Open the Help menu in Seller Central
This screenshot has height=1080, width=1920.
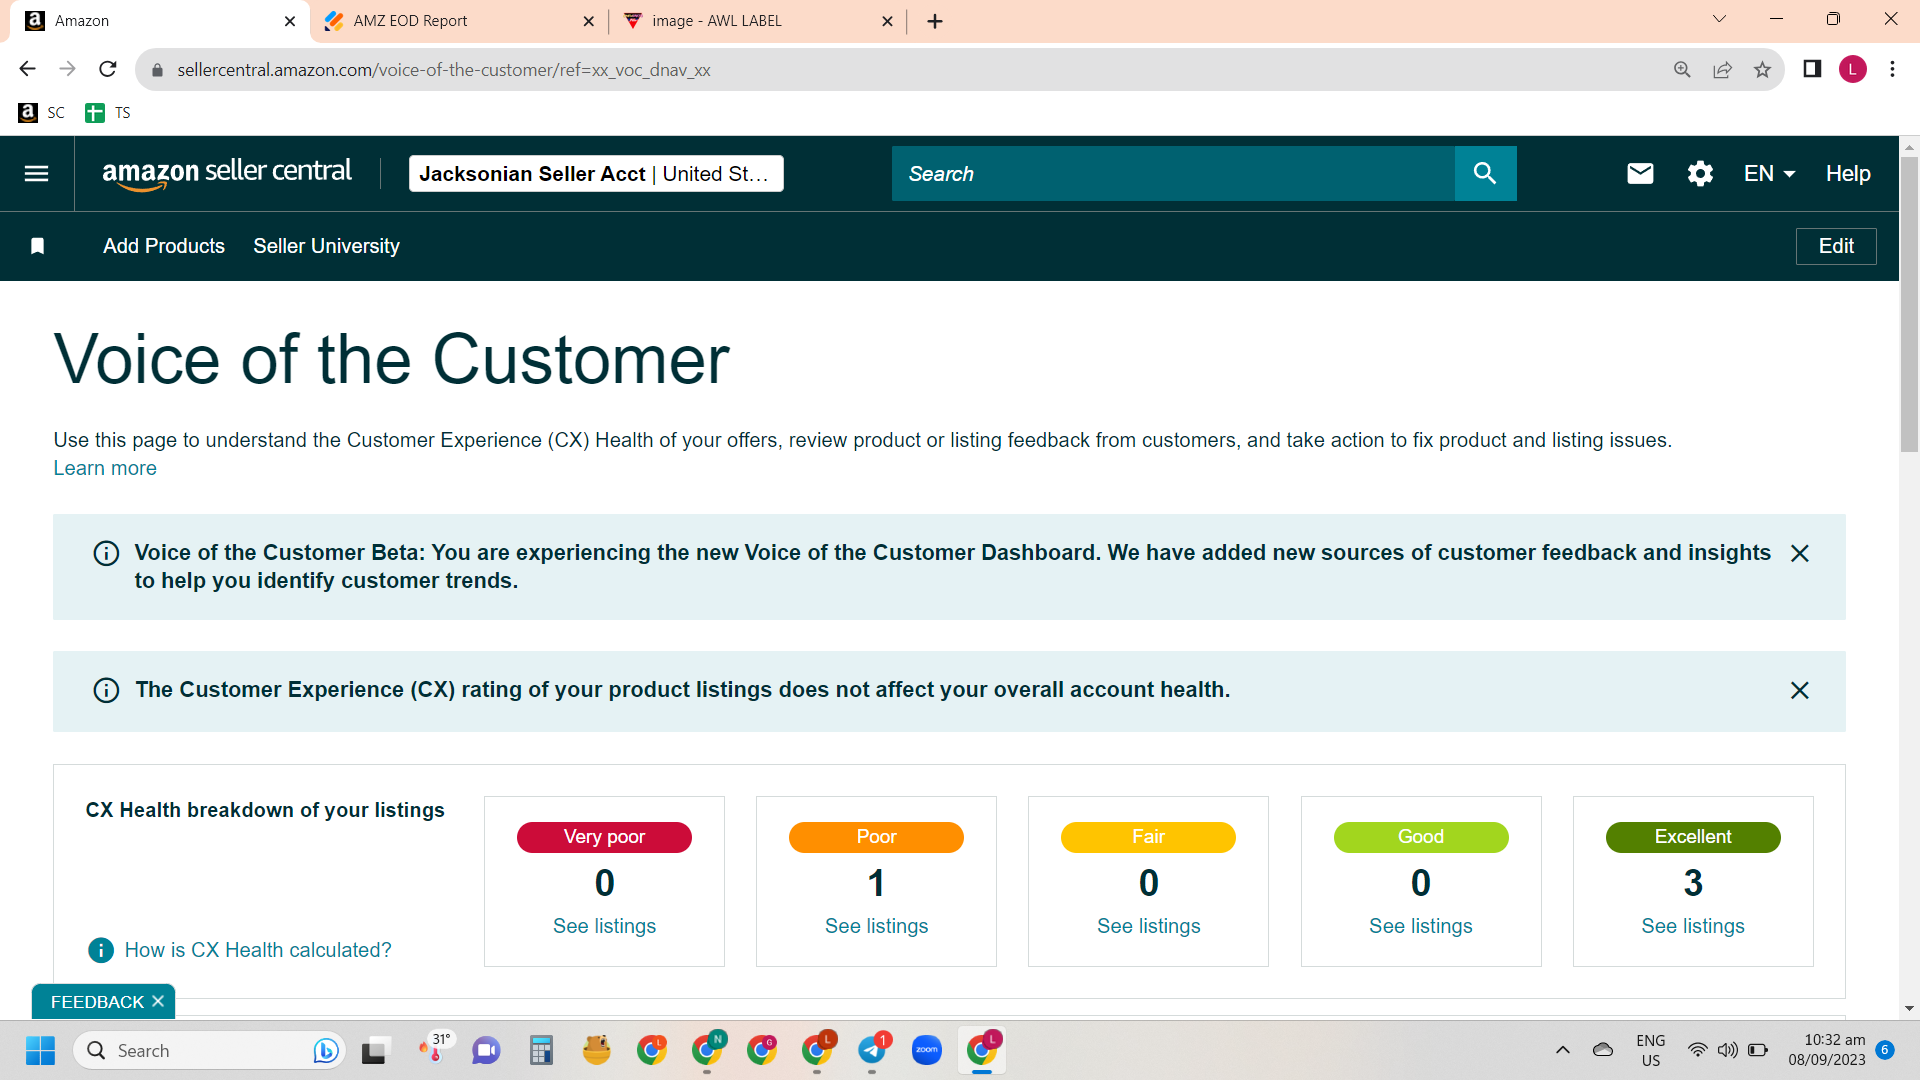point(1848,174)
